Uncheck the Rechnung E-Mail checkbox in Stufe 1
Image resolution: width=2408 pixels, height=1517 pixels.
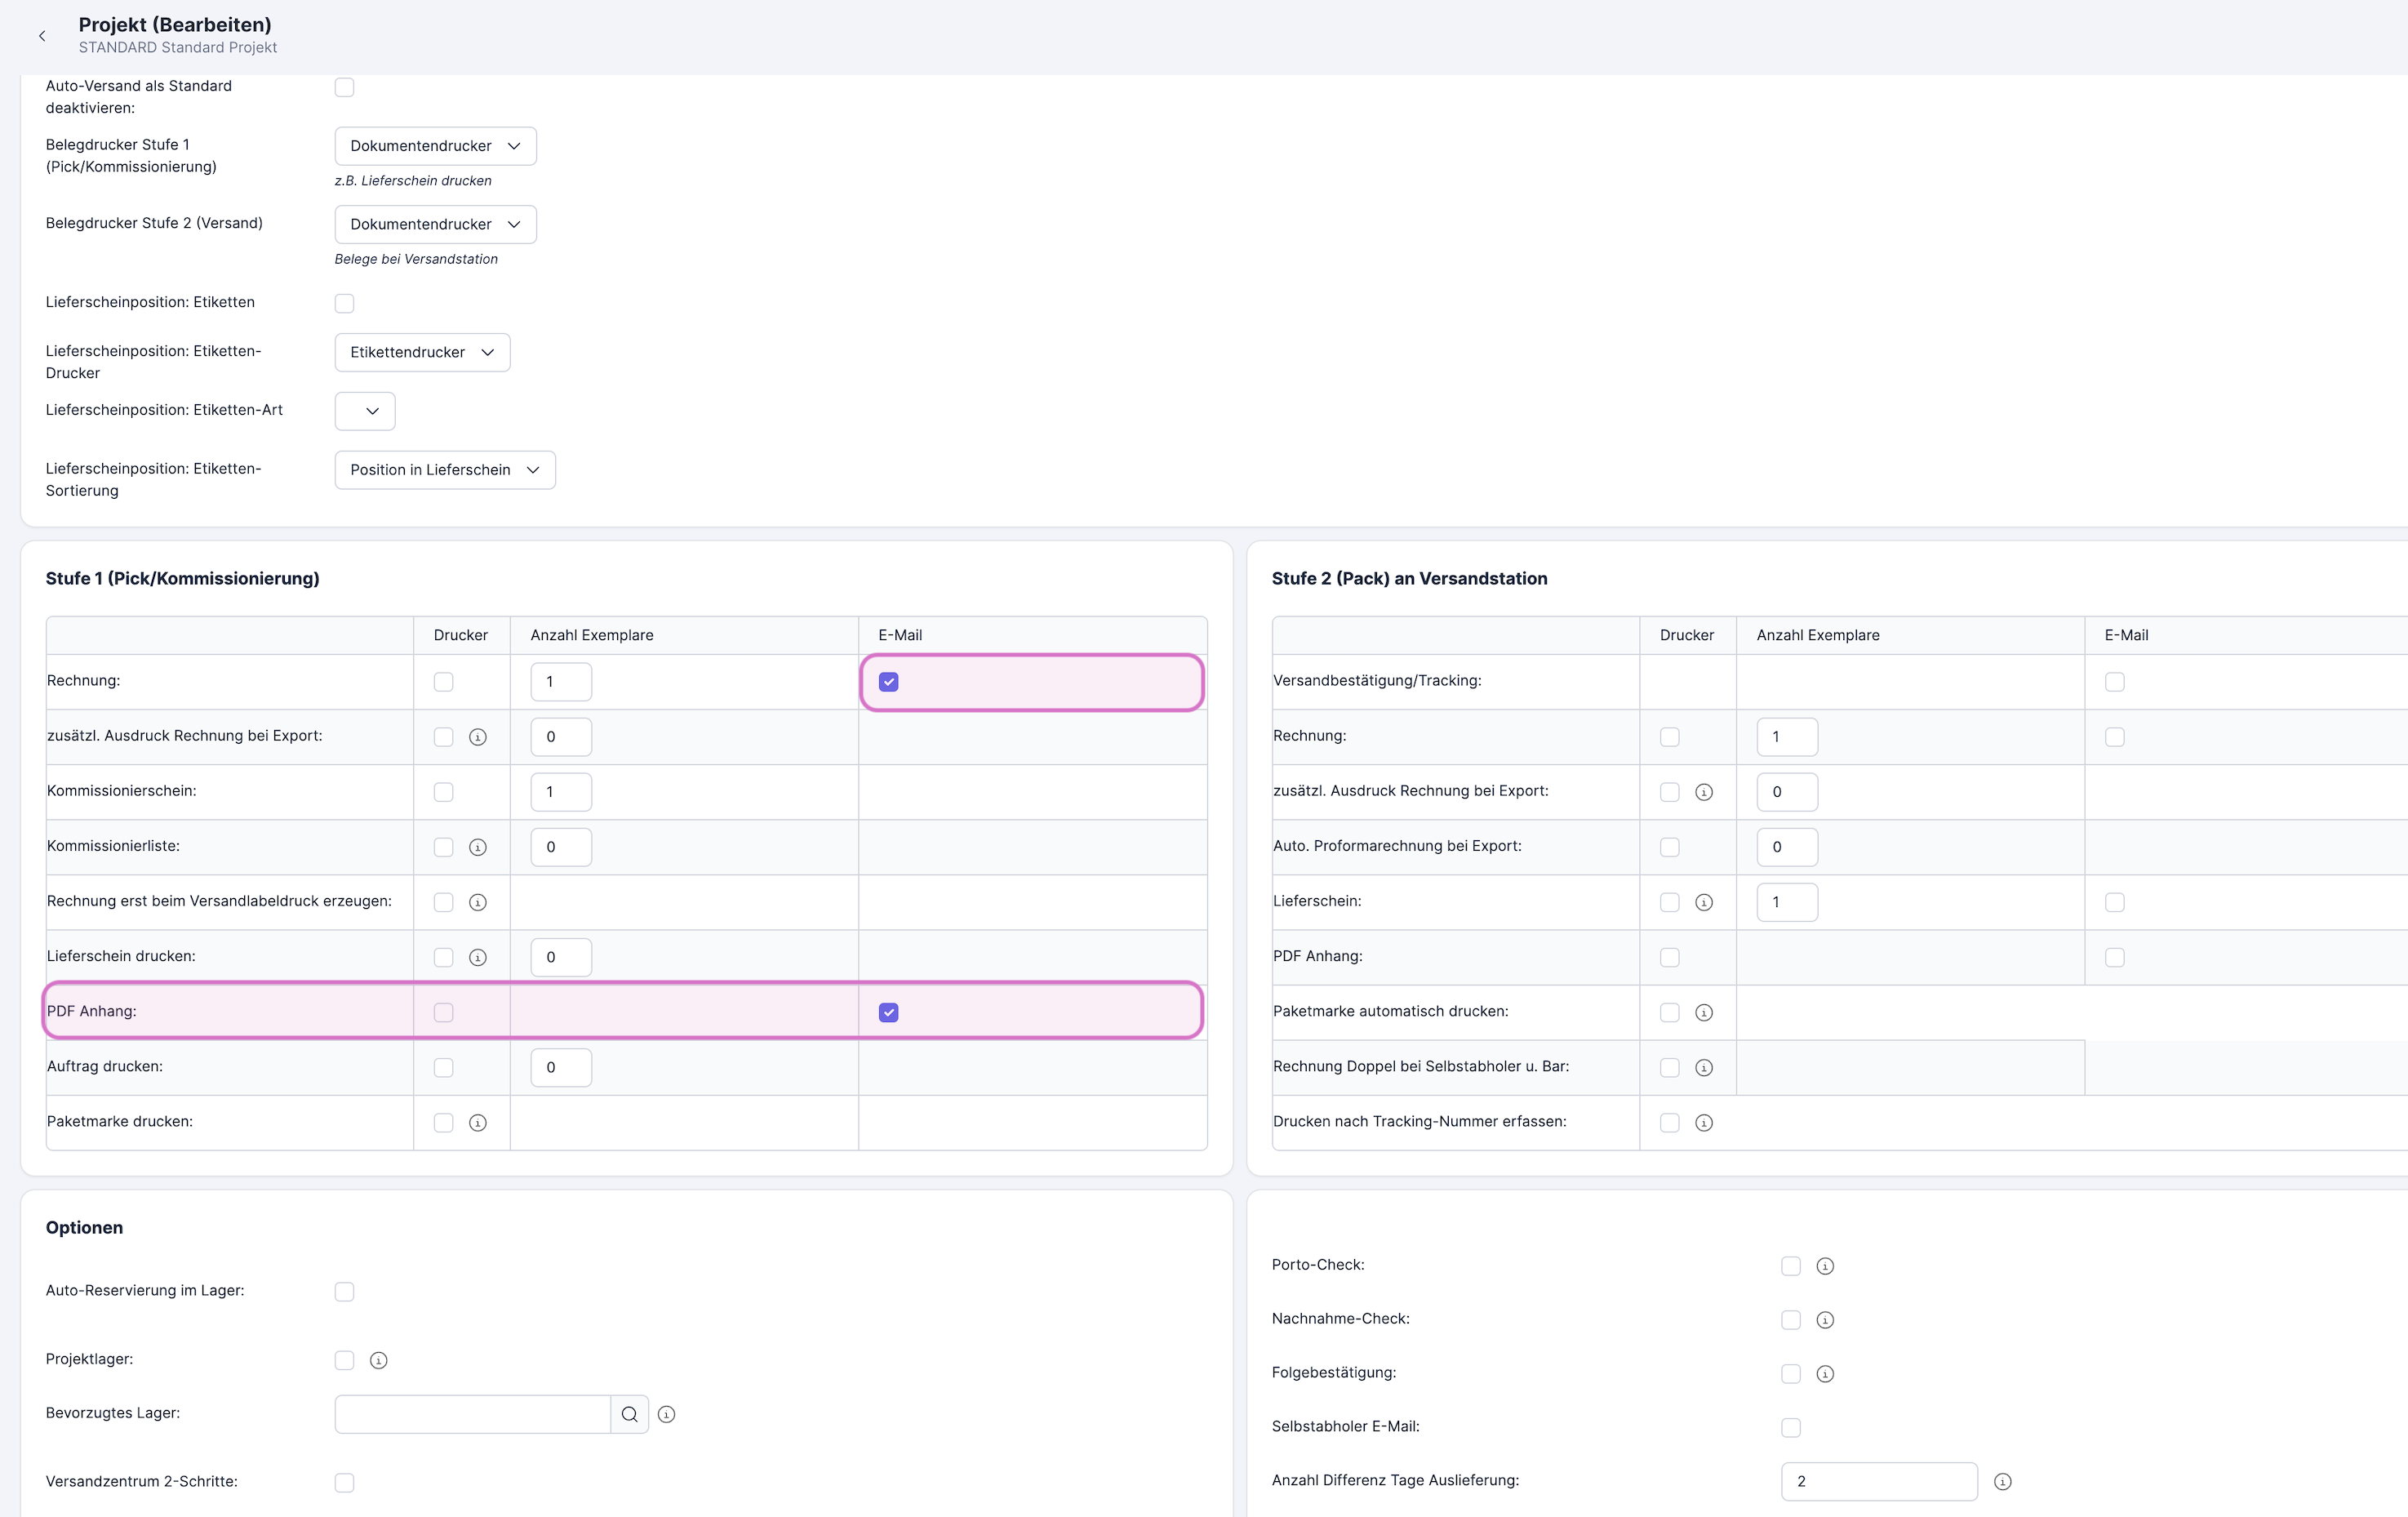click(888, 682)
